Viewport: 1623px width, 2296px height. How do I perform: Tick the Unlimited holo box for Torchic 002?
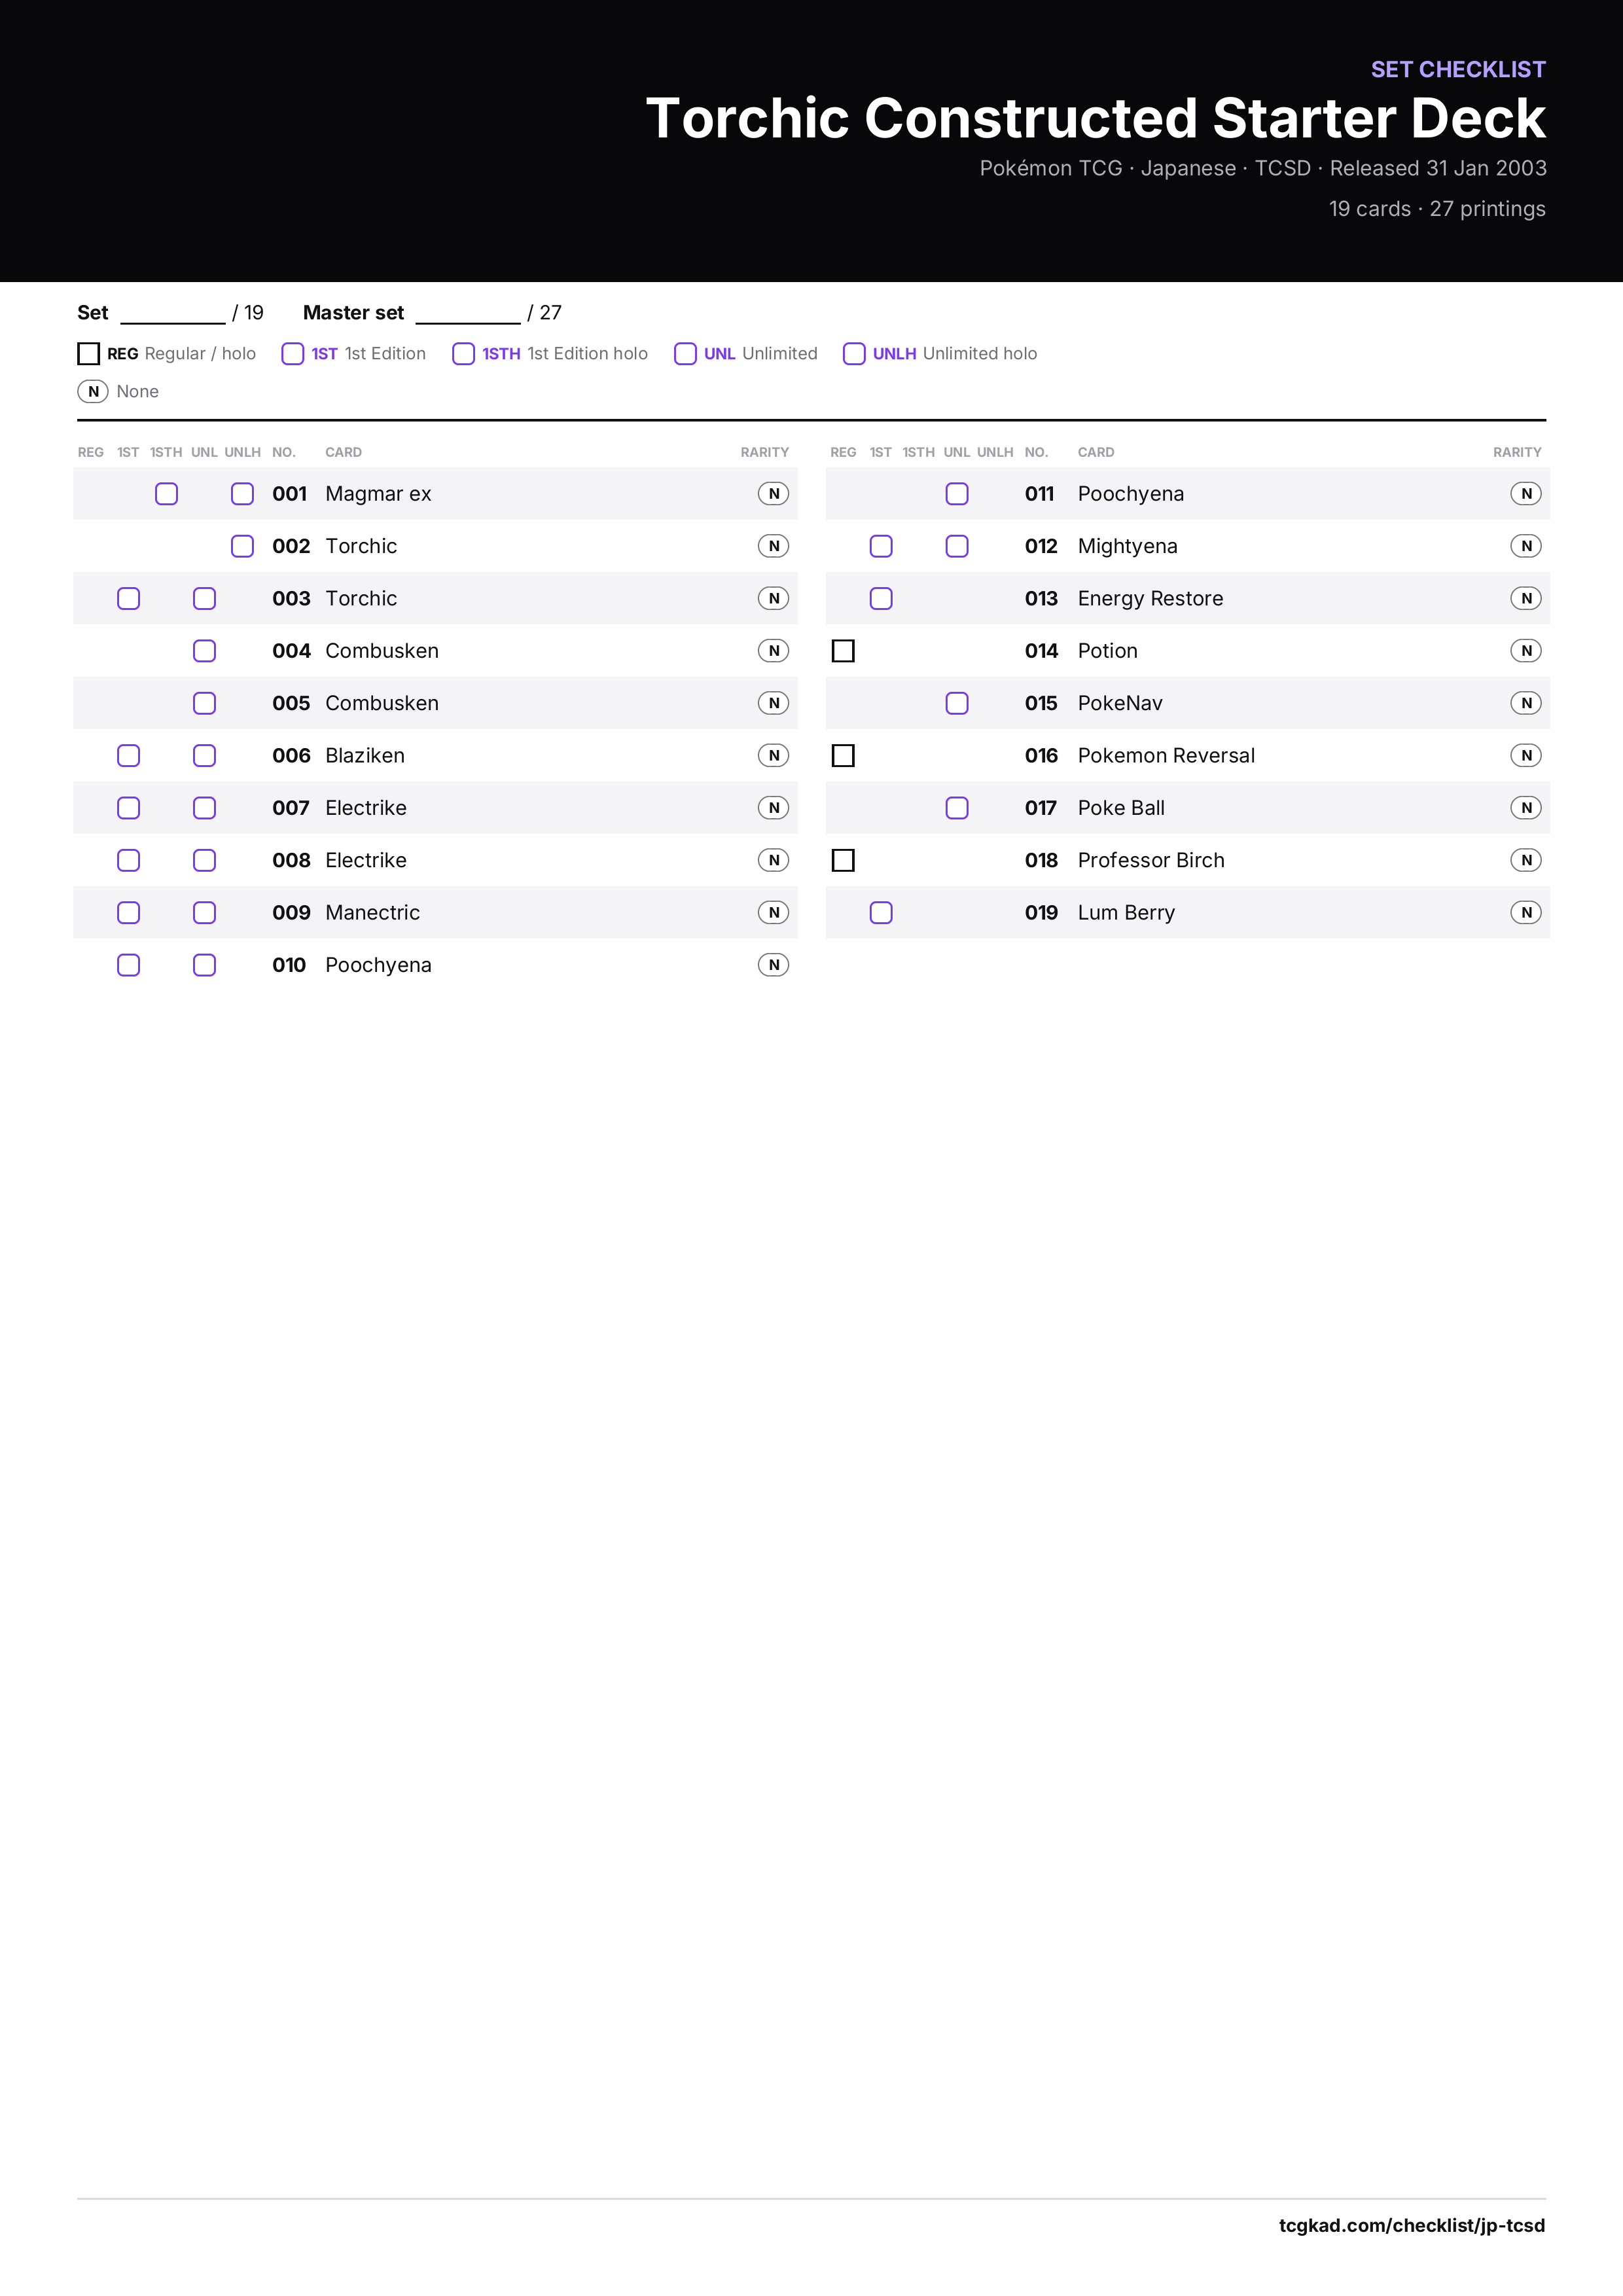pos(242,546)
